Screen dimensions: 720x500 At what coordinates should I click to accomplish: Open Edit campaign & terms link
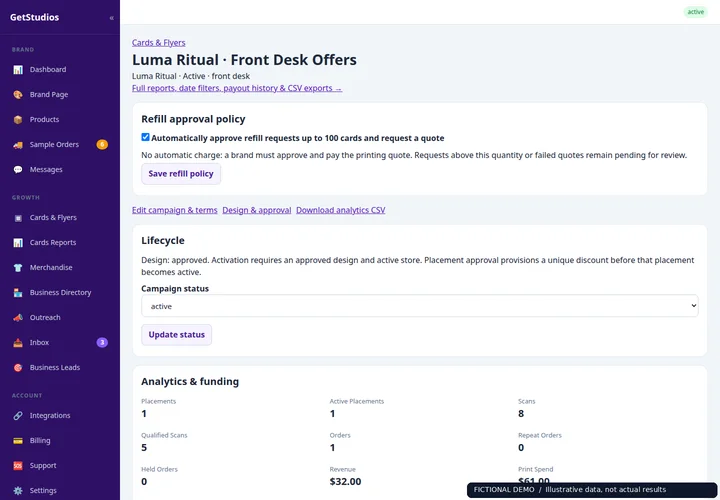(174, 210)
